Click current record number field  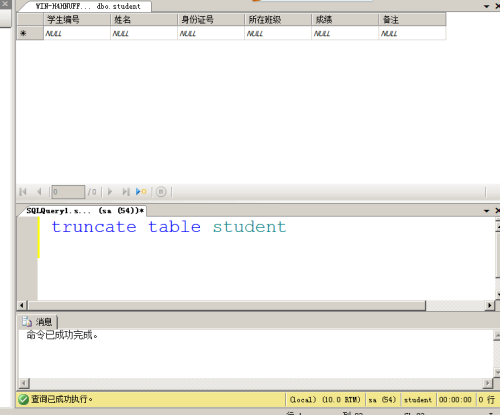68,192
